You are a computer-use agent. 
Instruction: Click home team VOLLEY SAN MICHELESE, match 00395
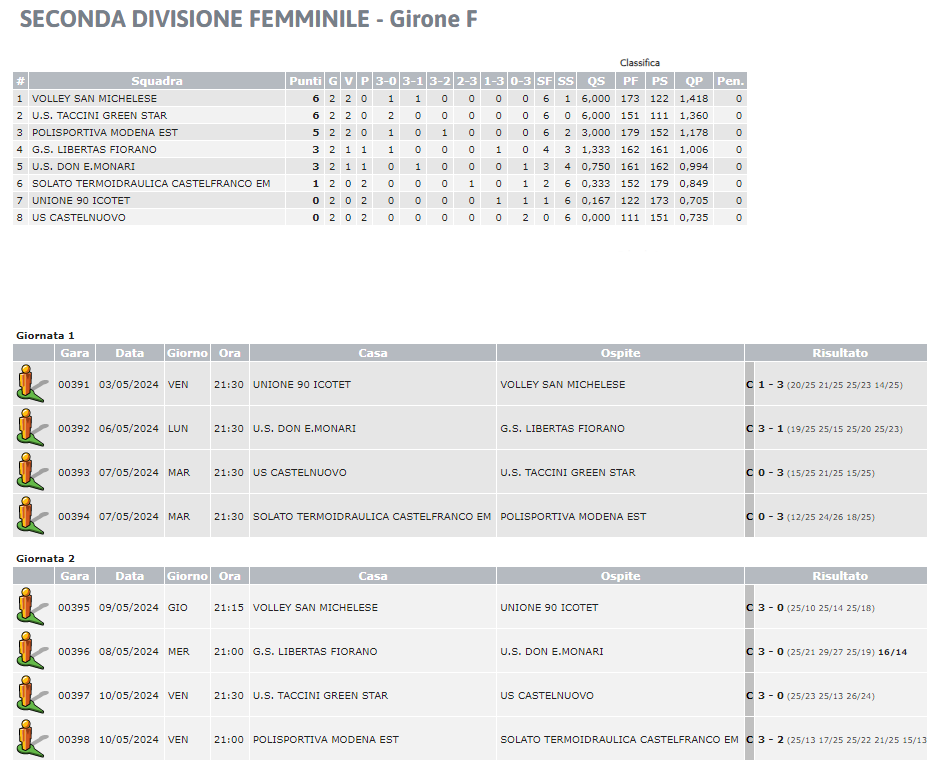315,607
